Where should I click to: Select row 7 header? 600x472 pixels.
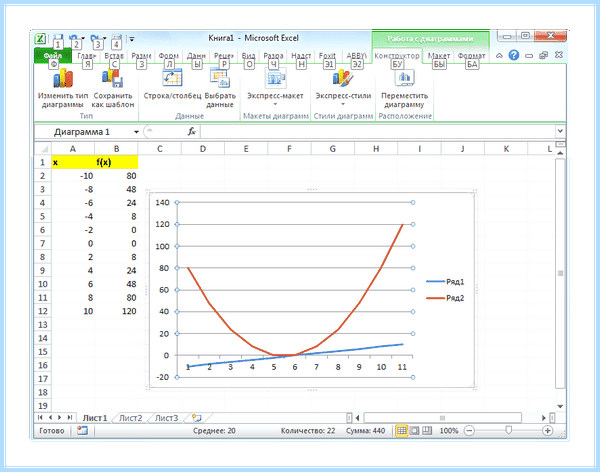pos(43,243)
